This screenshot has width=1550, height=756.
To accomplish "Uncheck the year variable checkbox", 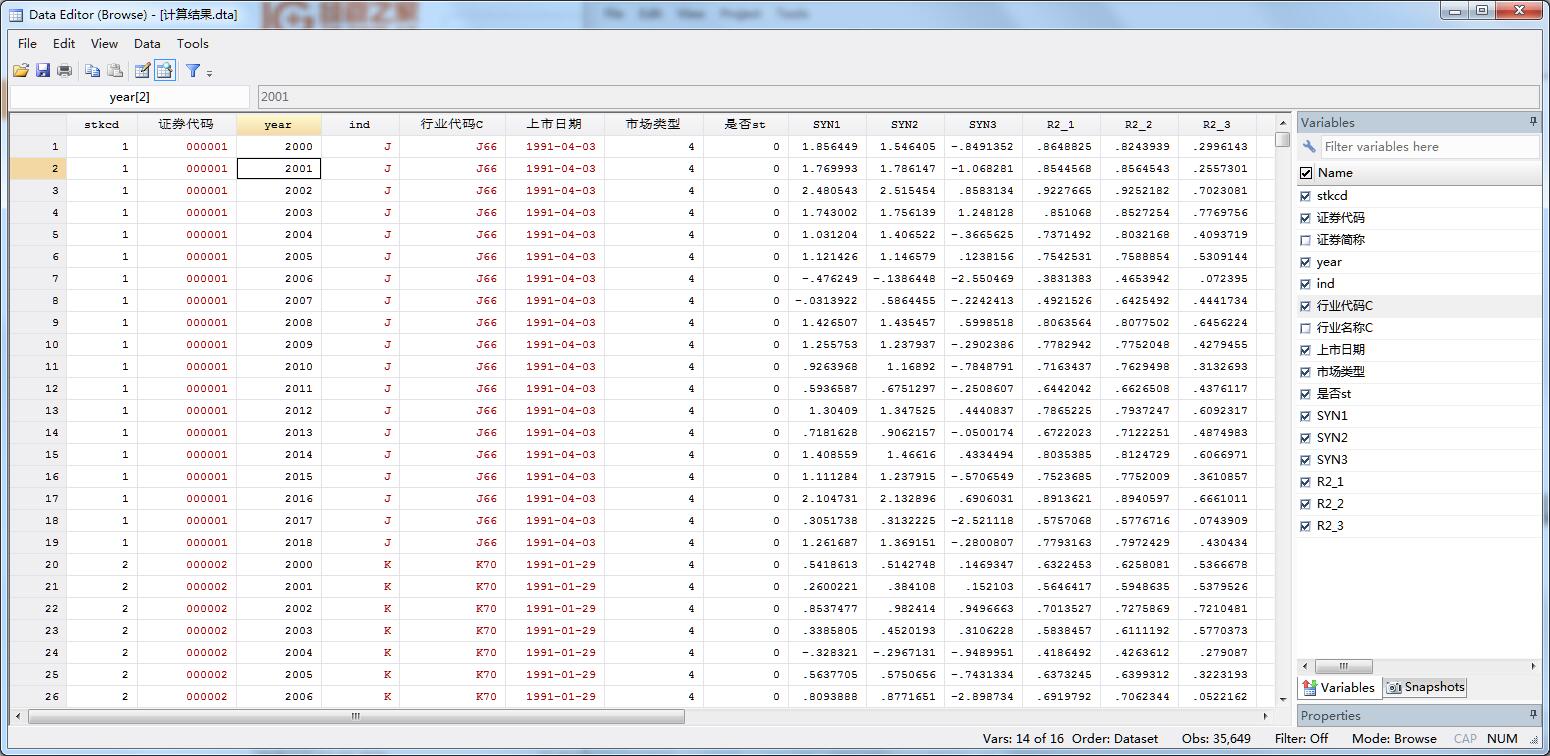I will tap(1305, 262).
